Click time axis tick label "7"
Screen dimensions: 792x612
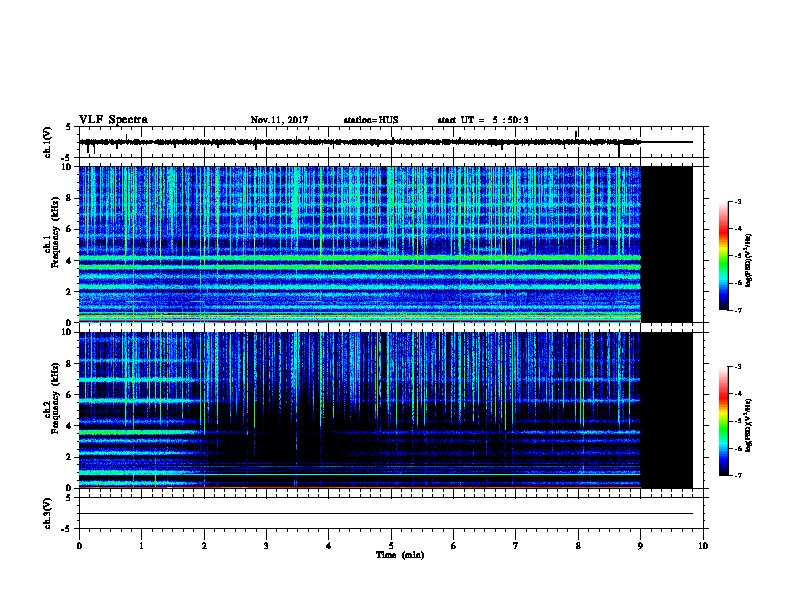click(516, 545)
